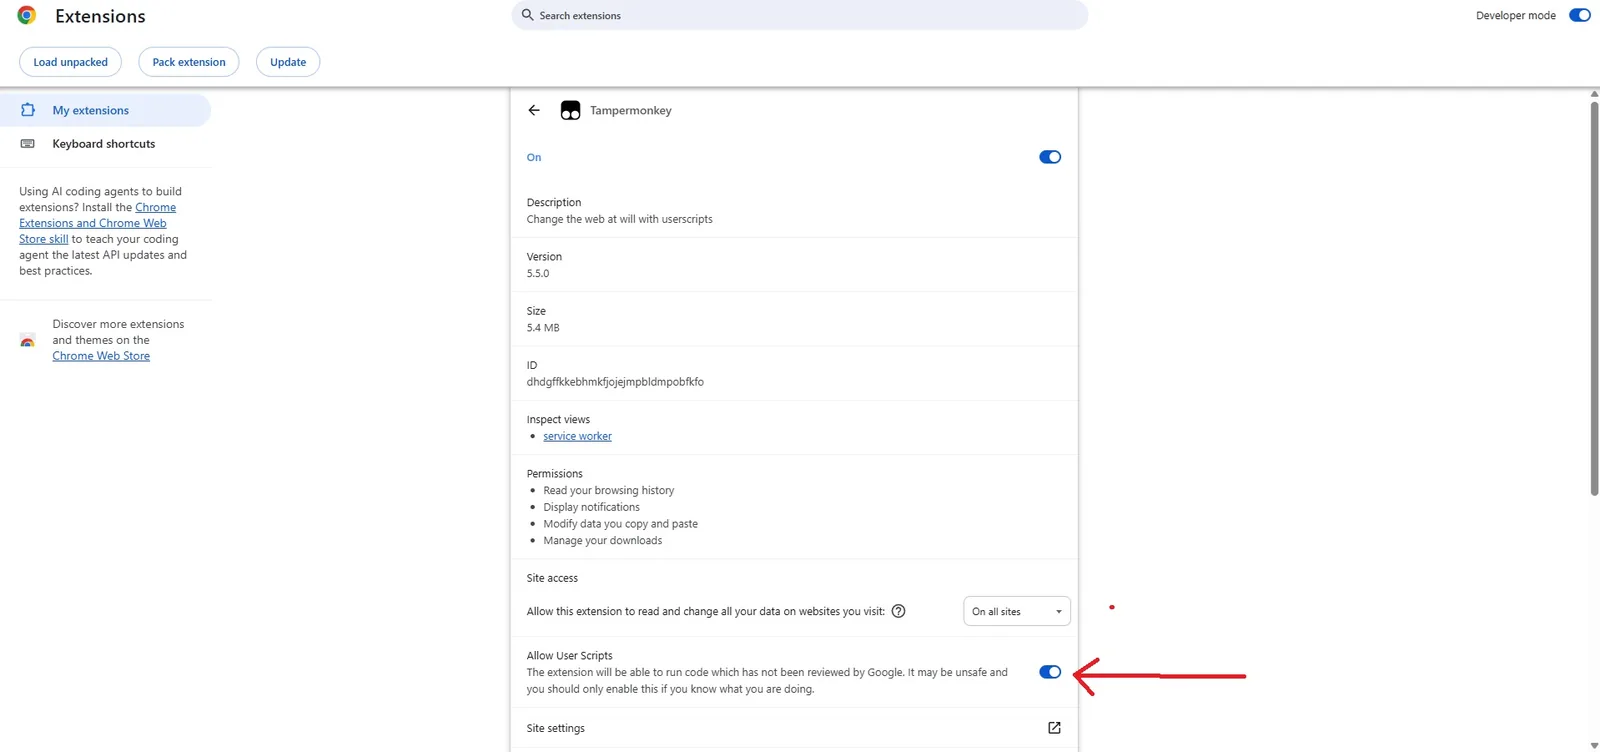Click Load unpacked button
This screenshot has width=1600, height=752.
point(70,62)
